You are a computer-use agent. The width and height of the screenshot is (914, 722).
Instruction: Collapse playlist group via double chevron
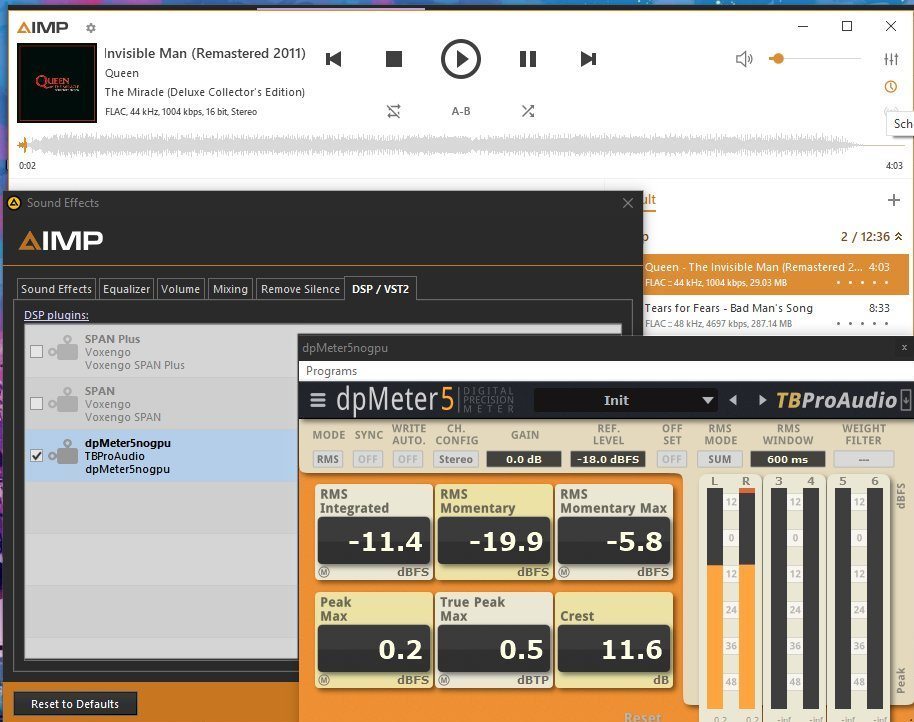(898, 237)
